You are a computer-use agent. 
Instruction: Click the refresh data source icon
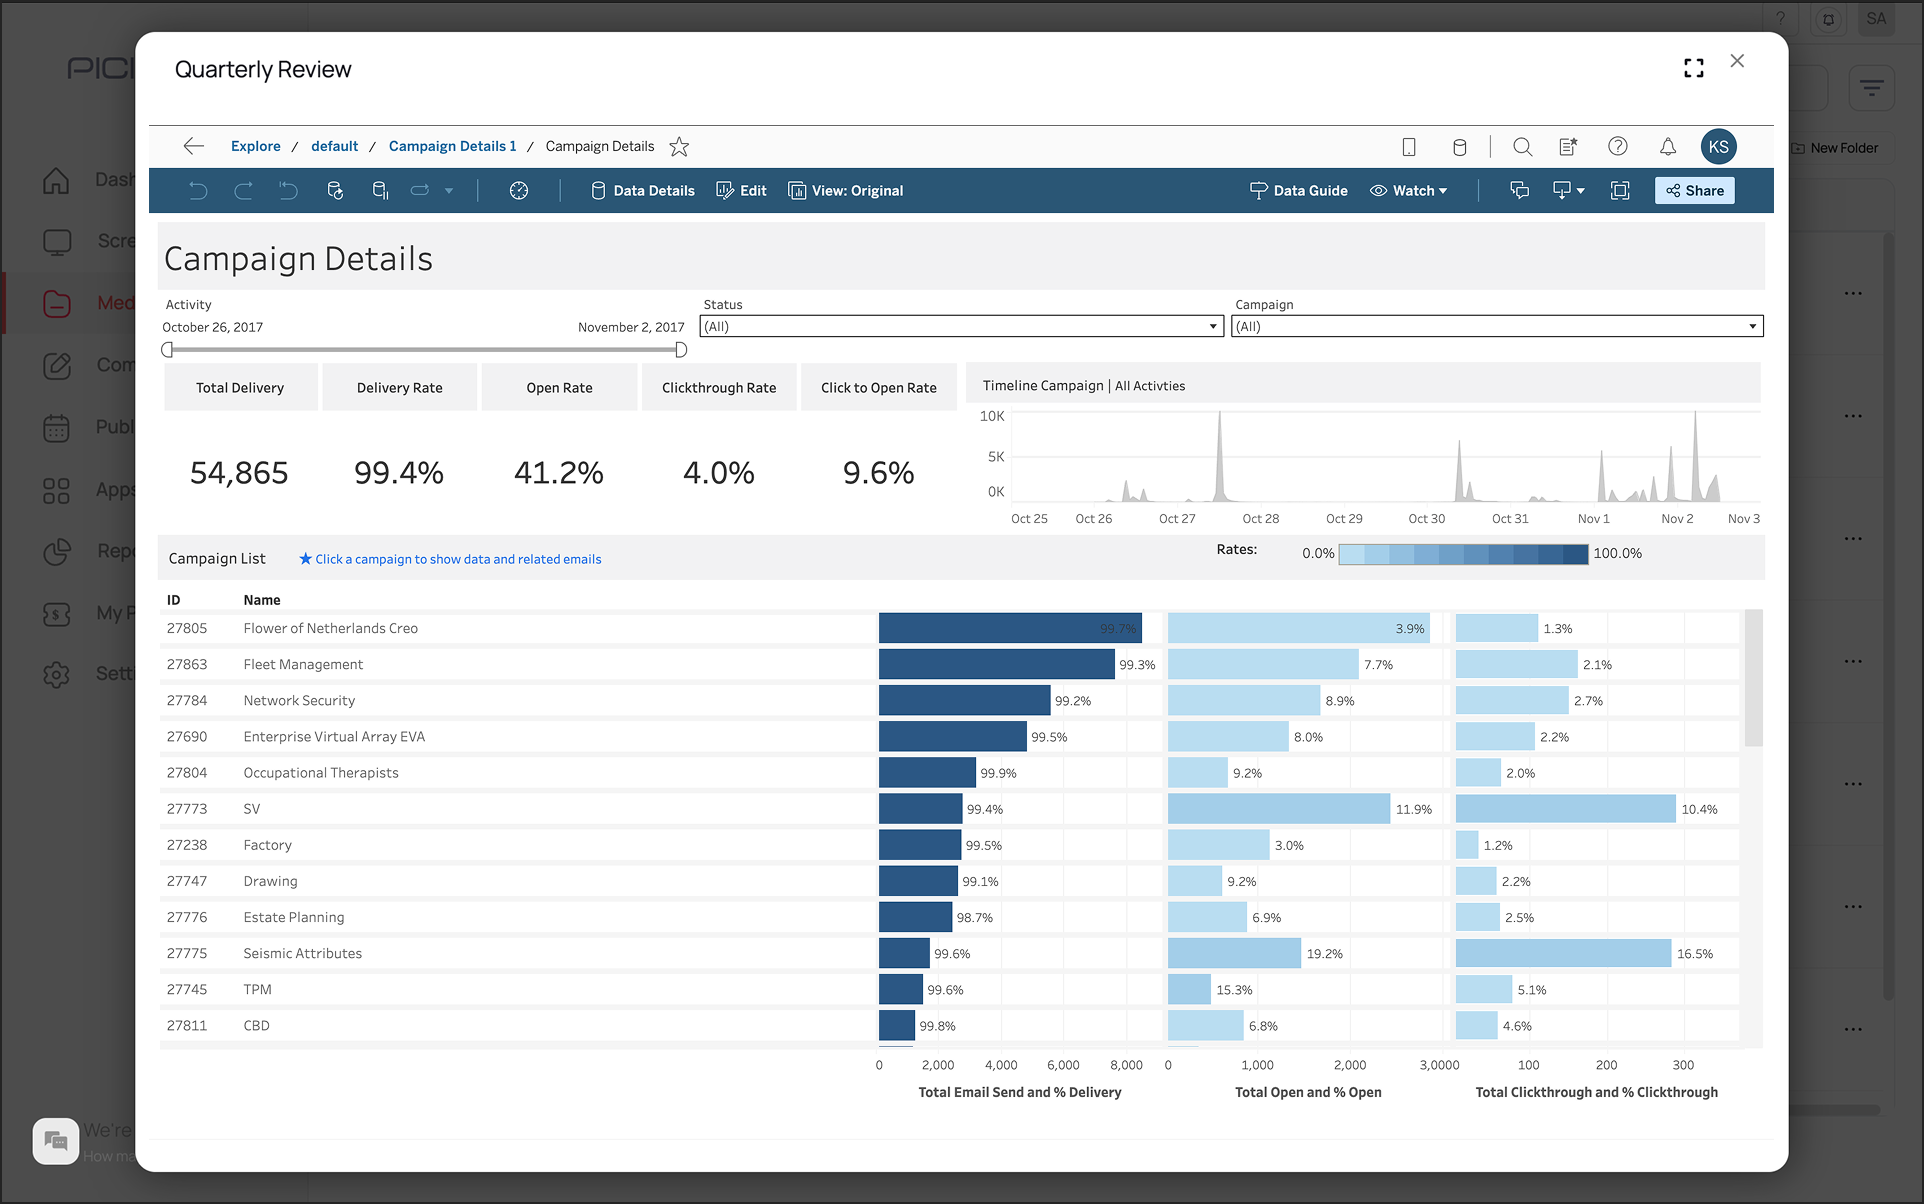335,190
